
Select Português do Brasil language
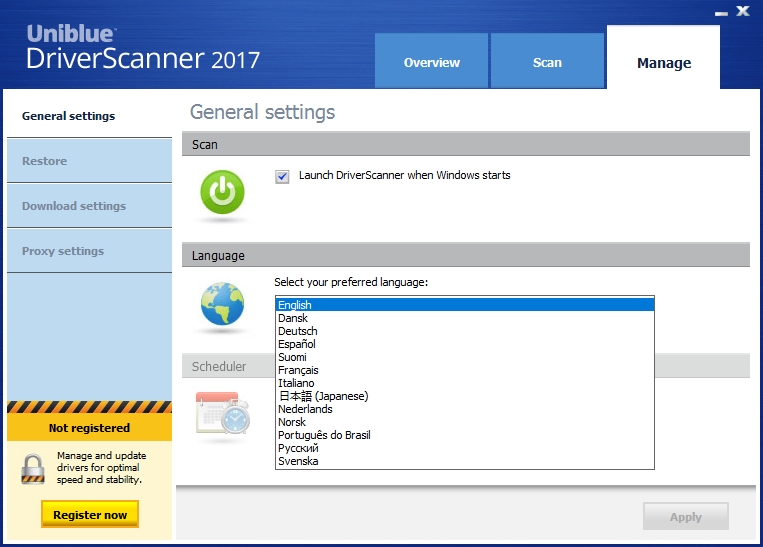(465, 435)
